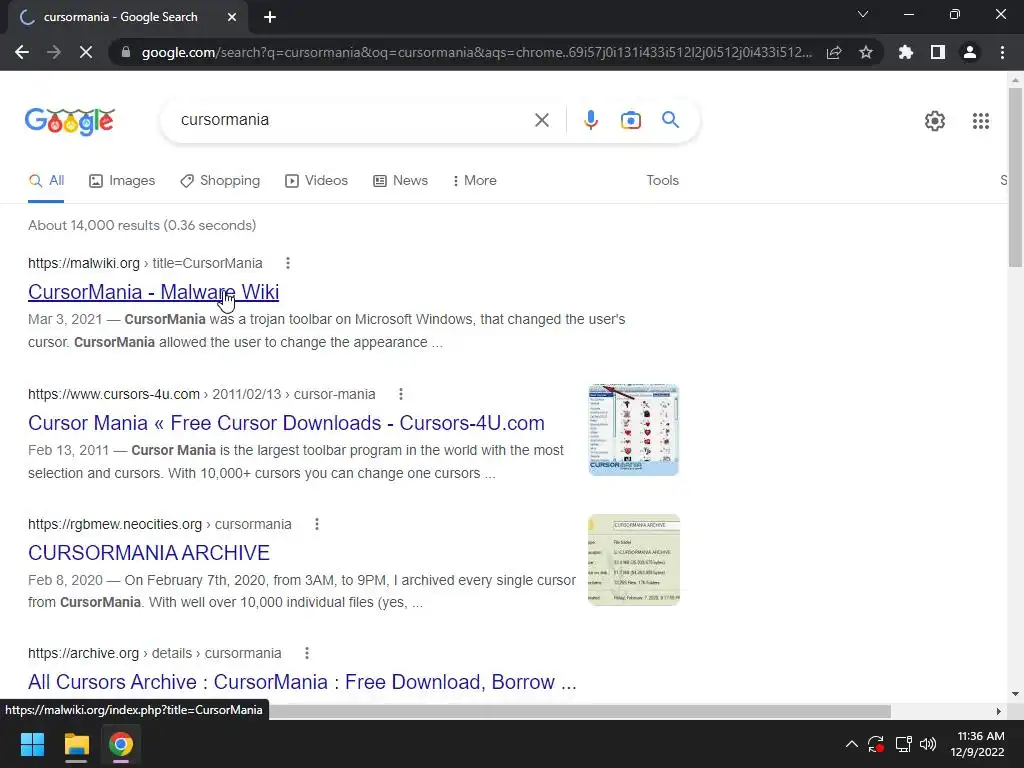This screenshot has height=768, width=1024.
Task: Open the Google apps grid
Action: (x=981, y=121)
